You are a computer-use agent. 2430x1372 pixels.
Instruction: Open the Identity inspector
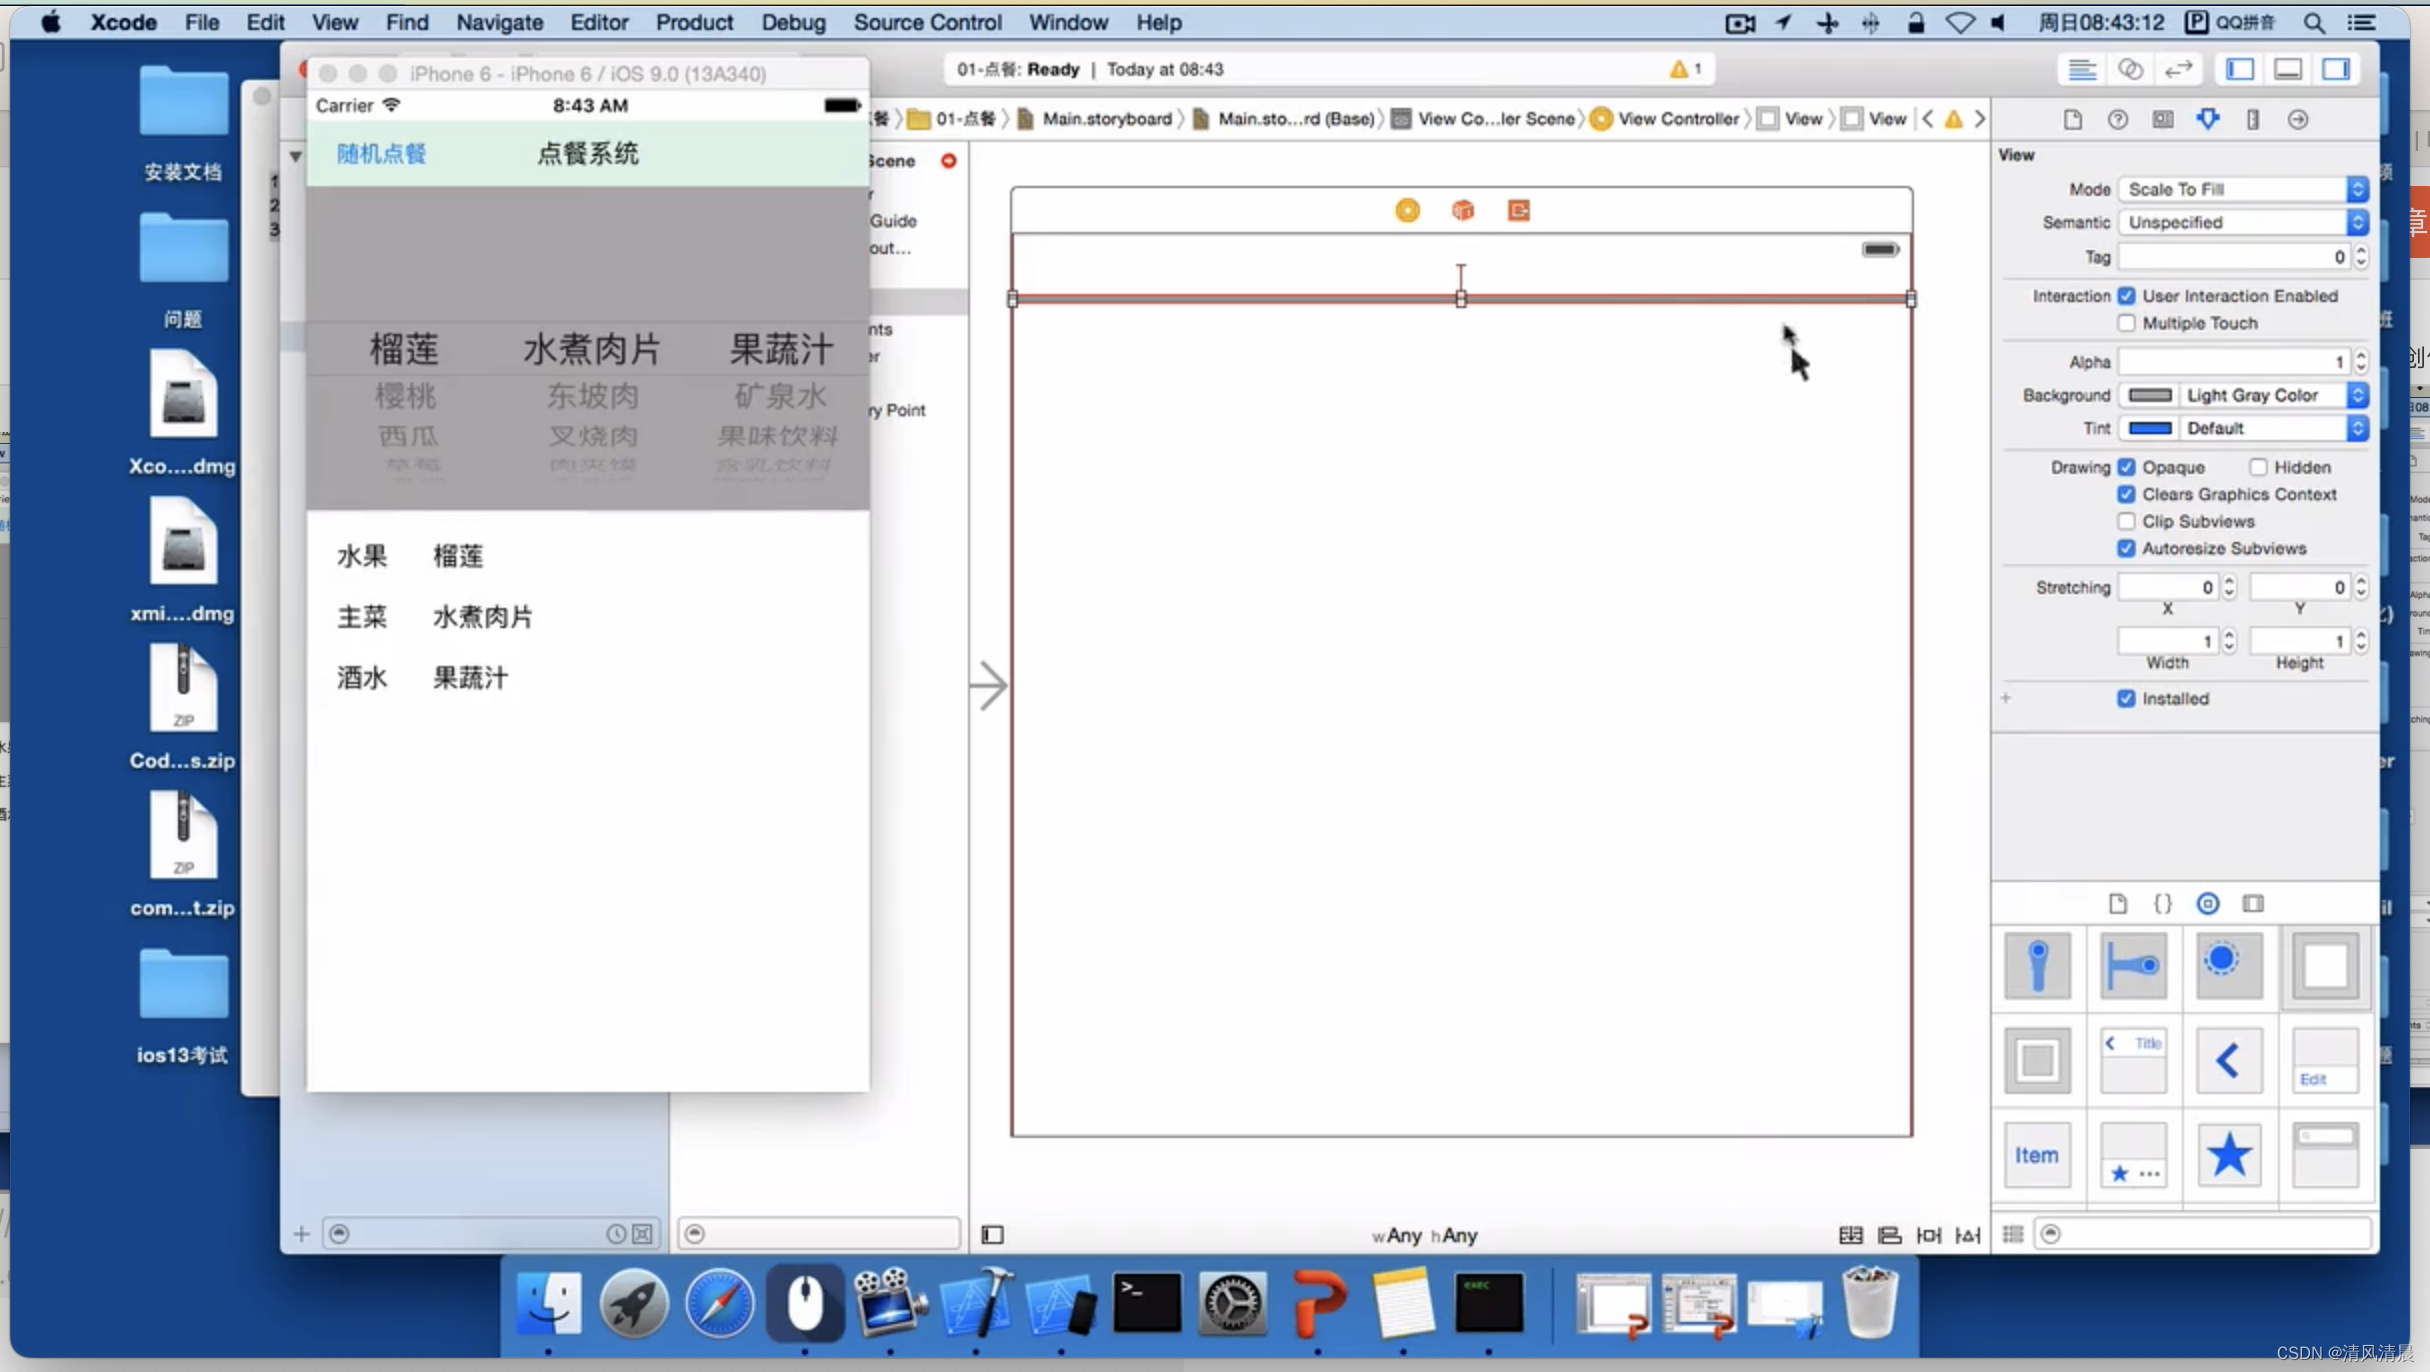coord(2162,119)
